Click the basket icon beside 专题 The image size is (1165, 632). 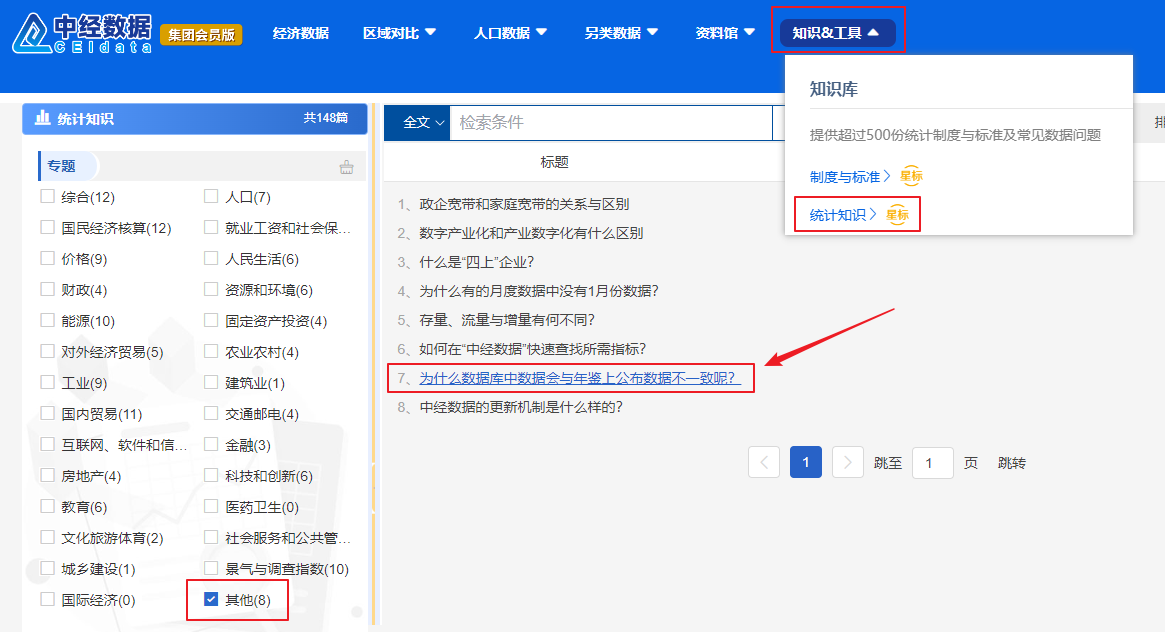click(347, 167)
